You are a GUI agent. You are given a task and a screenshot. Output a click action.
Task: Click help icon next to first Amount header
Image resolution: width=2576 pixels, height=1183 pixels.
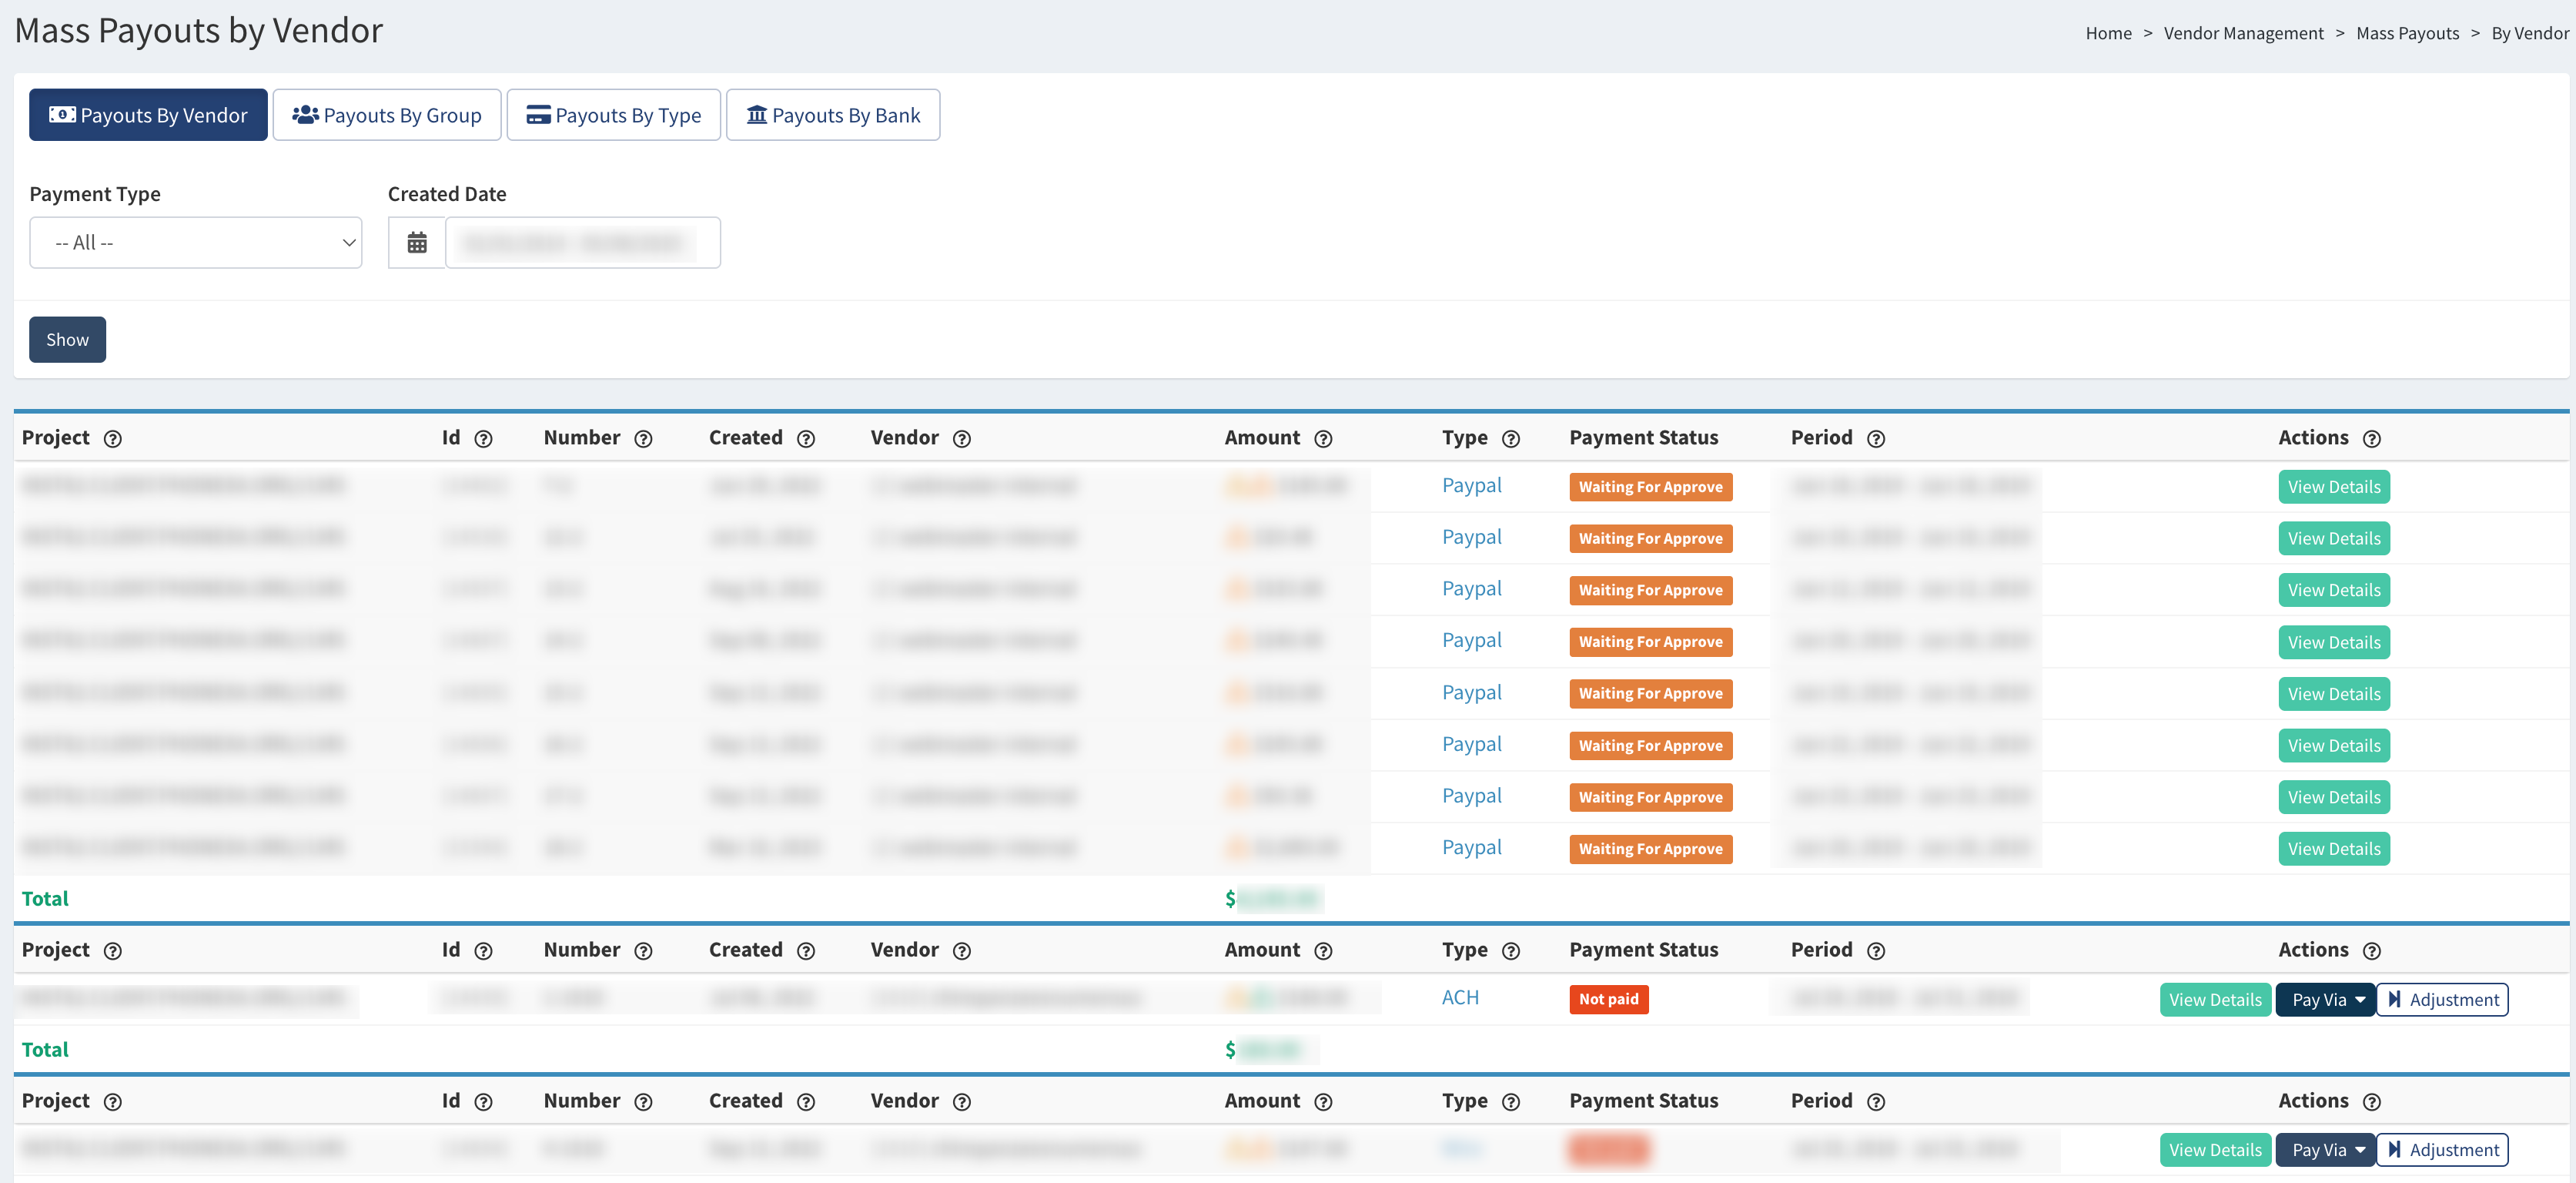[1323, 439]
